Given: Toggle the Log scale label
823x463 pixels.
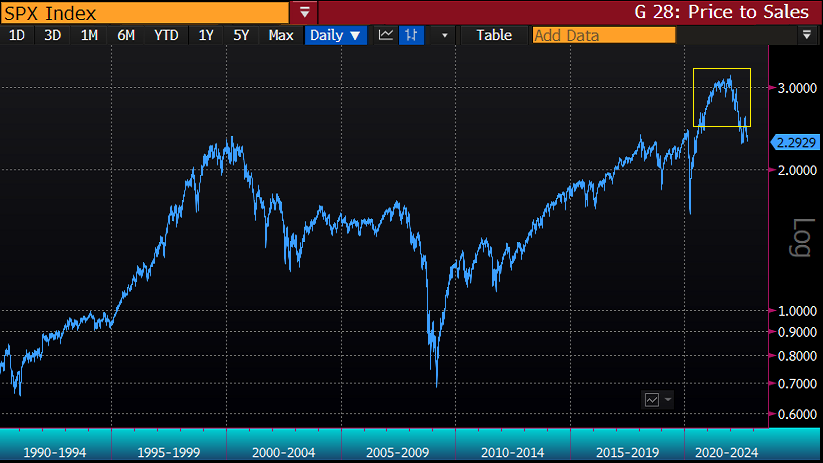Looking at the screenshot, I should coord(803,237).
